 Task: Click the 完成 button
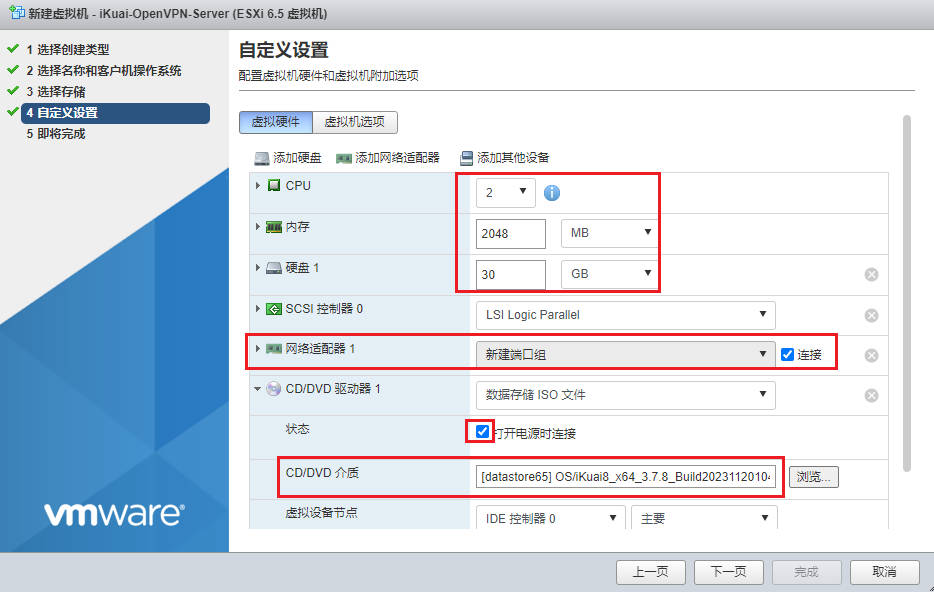807,572
